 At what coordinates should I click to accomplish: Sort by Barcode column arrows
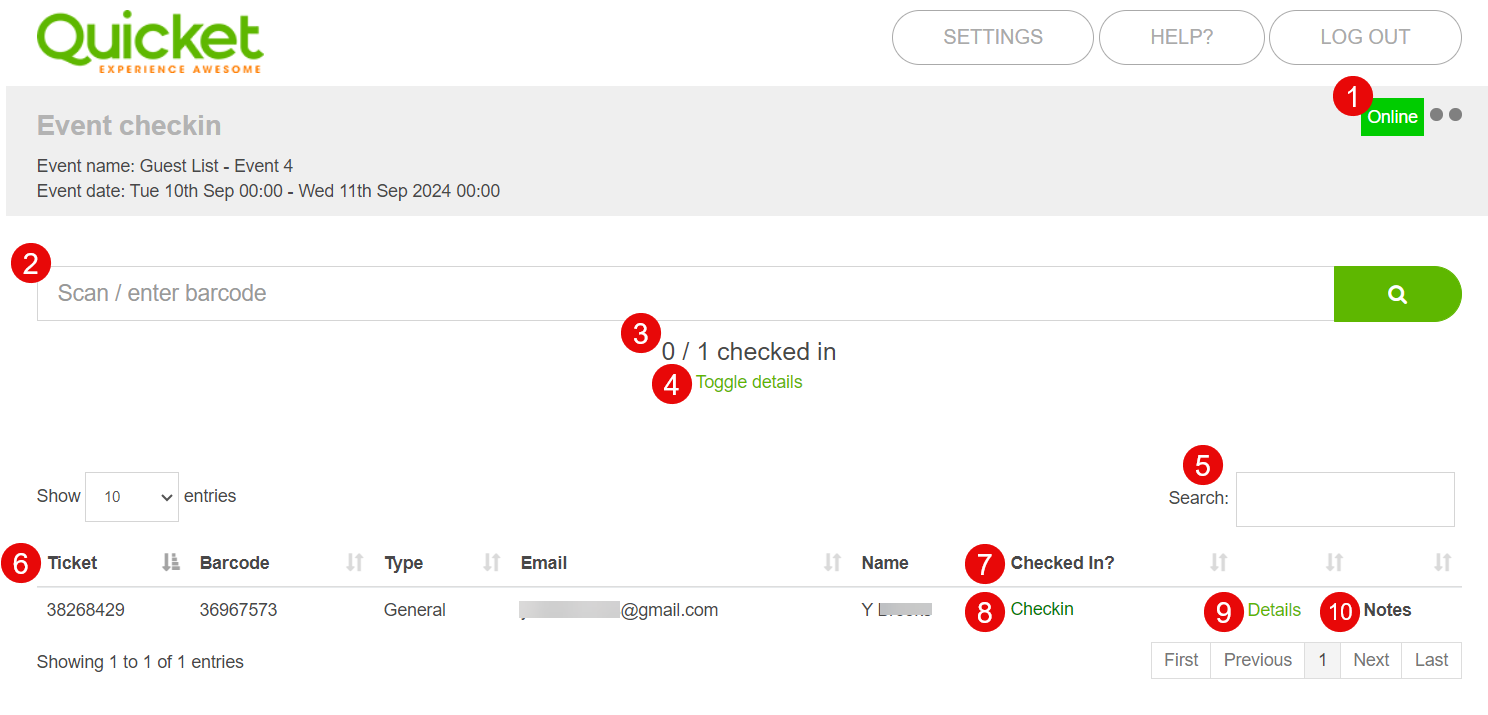point(354,563)
